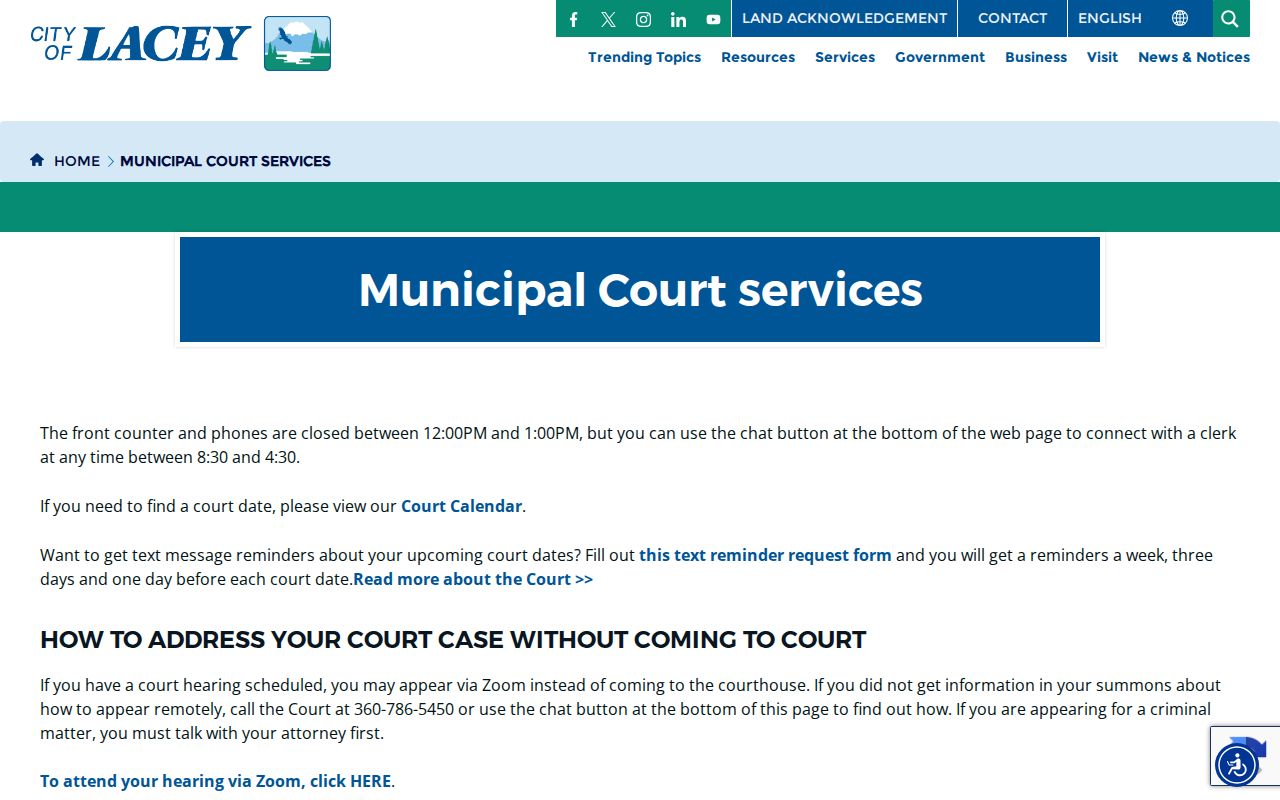Image resolution: width=1280 pixels, height=800 pixels.
Task: Click the search magnifier icon
Action: (1230, 18)
